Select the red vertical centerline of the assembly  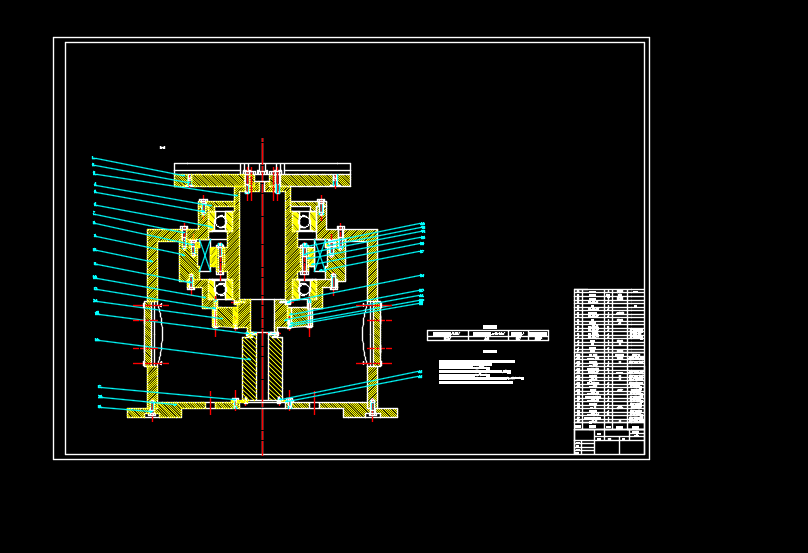[x=262, y=296]
